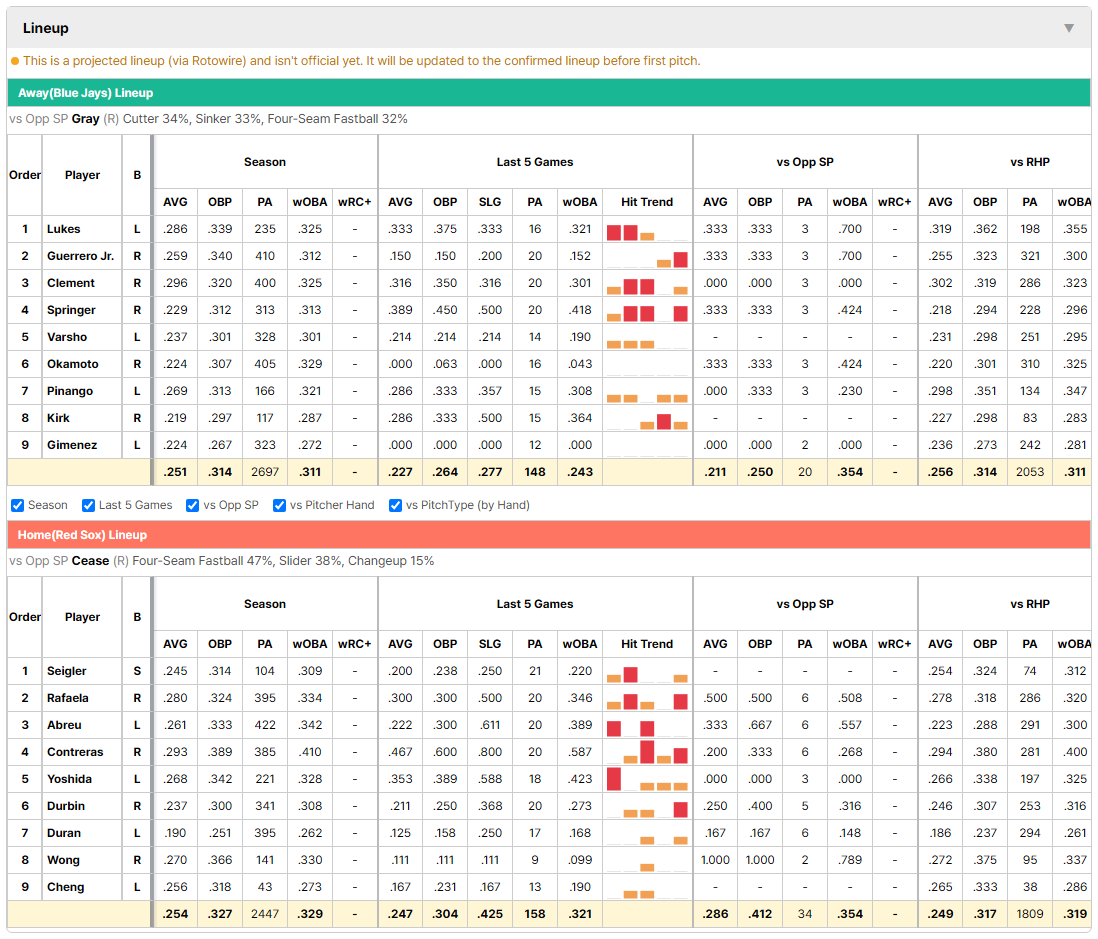Toggle vs PitchType (by Hand) checkbox

(x=396, y=506)
